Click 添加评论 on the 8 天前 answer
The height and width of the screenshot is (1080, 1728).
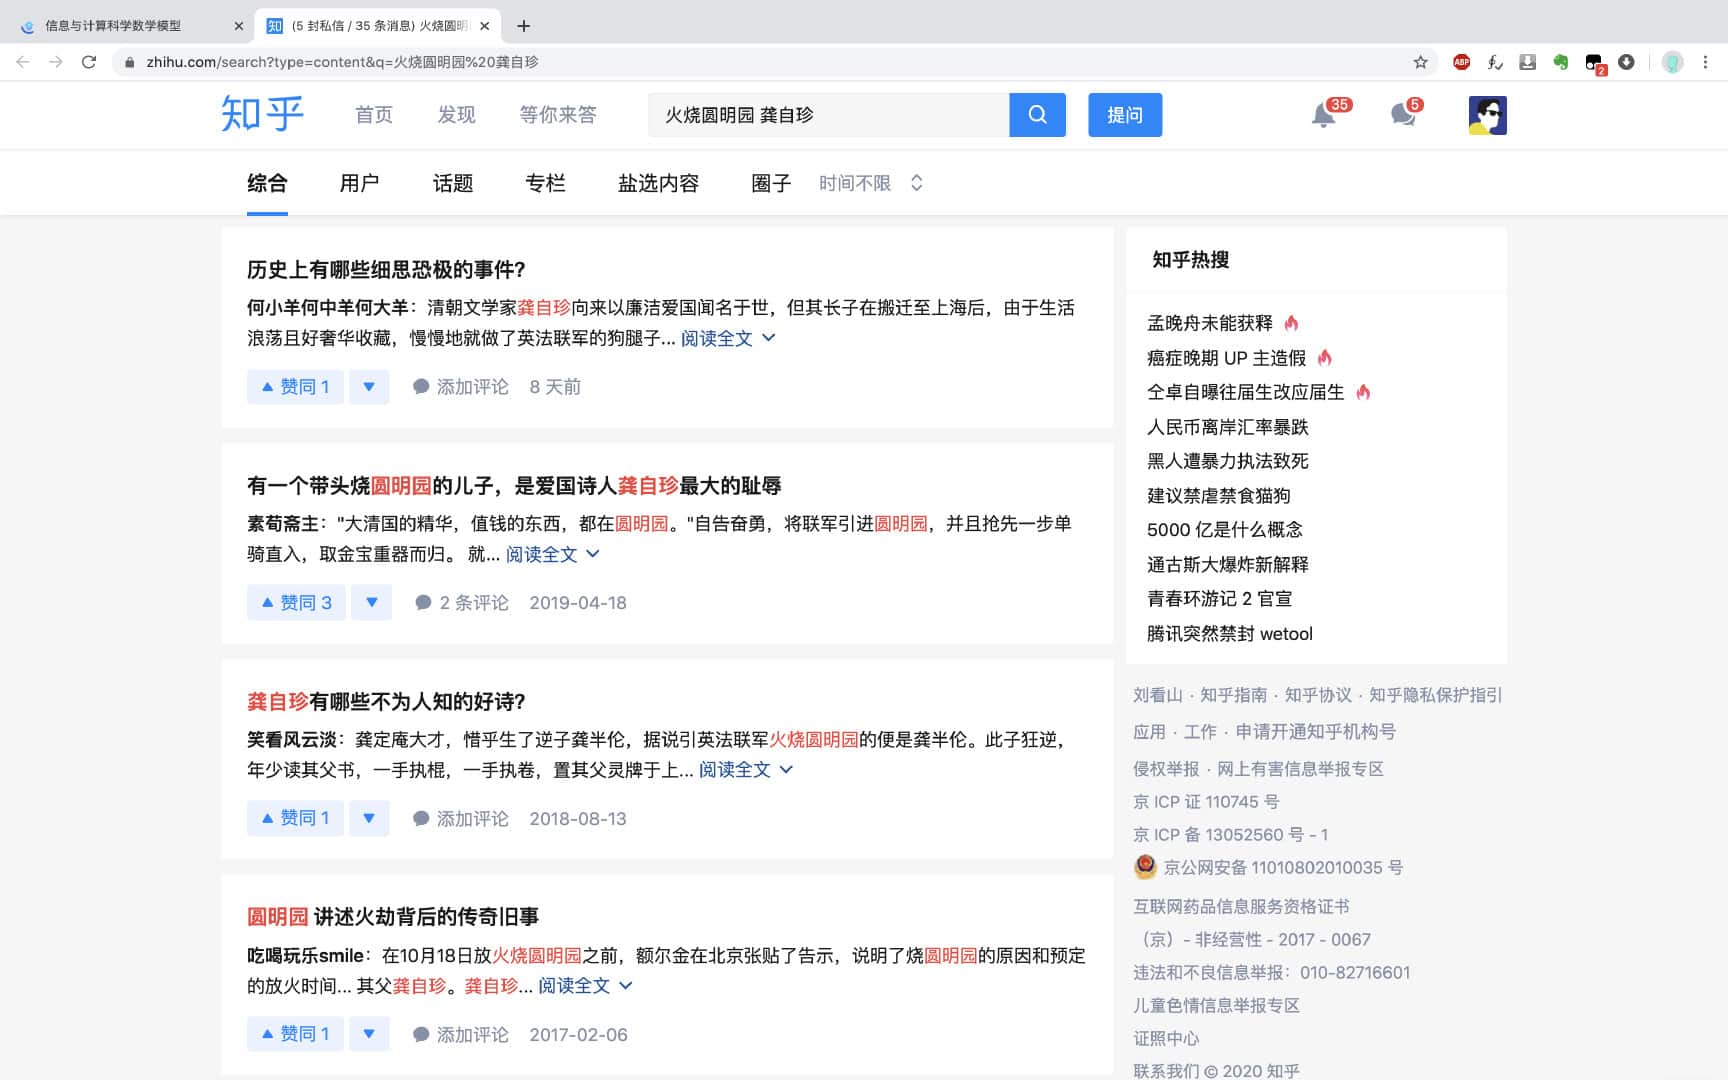461,387
